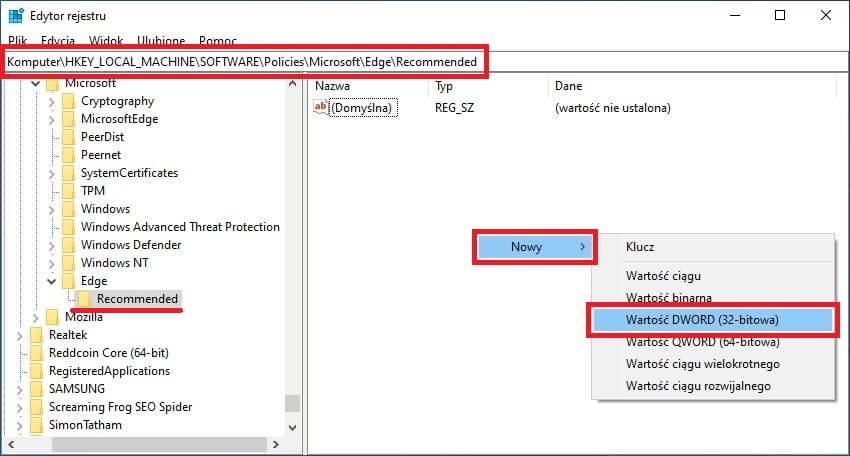
Task: Click the registry path address bar
Action: tap(425, 62)
